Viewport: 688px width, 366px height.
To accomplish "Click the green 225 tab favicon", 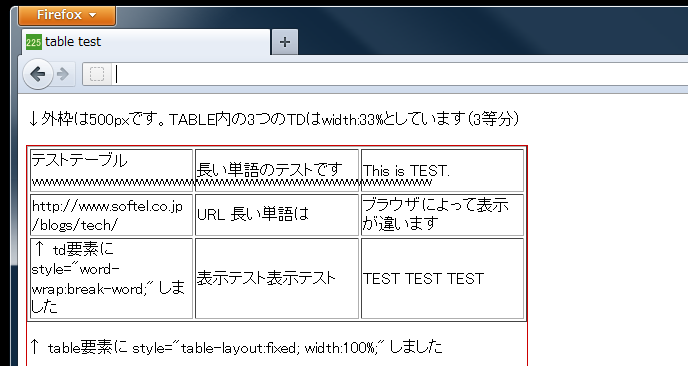I will pos(34,42).
